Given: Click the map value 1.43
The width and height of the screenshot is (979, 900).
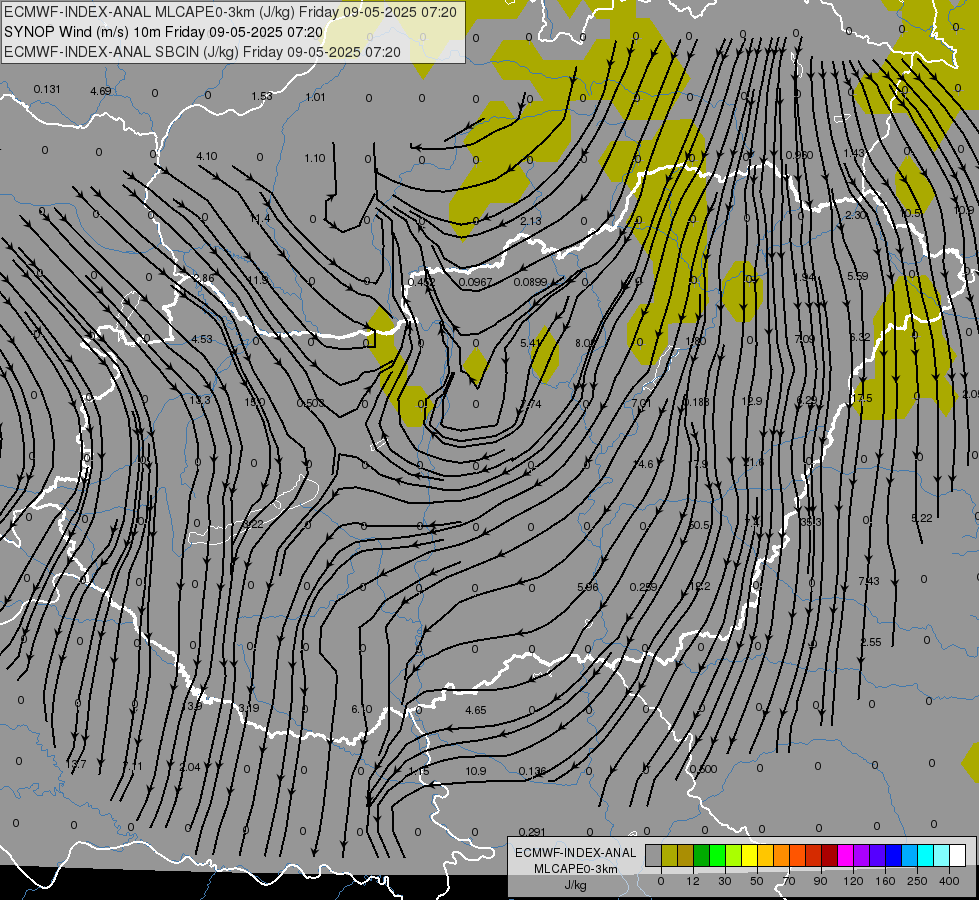Looking at the screenshot, I should (854, 154).
